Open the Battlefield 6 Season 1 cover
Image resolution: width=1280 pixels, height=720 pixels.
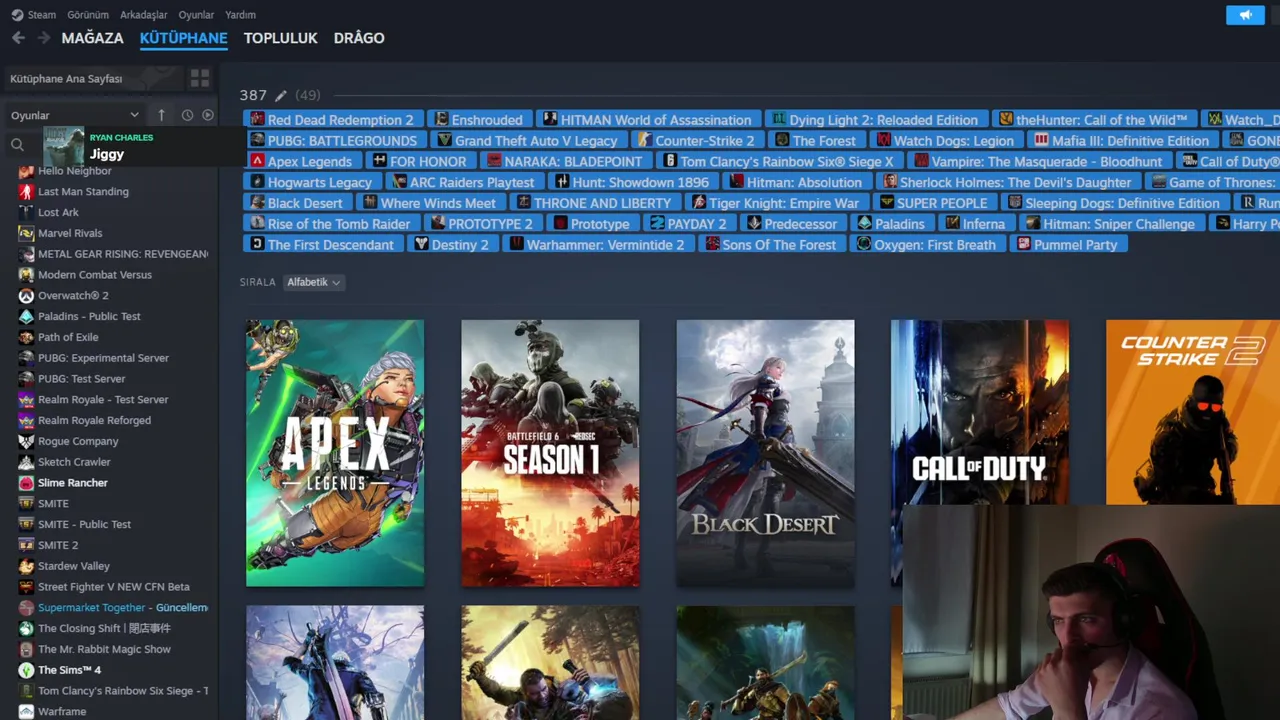point(550,453)
